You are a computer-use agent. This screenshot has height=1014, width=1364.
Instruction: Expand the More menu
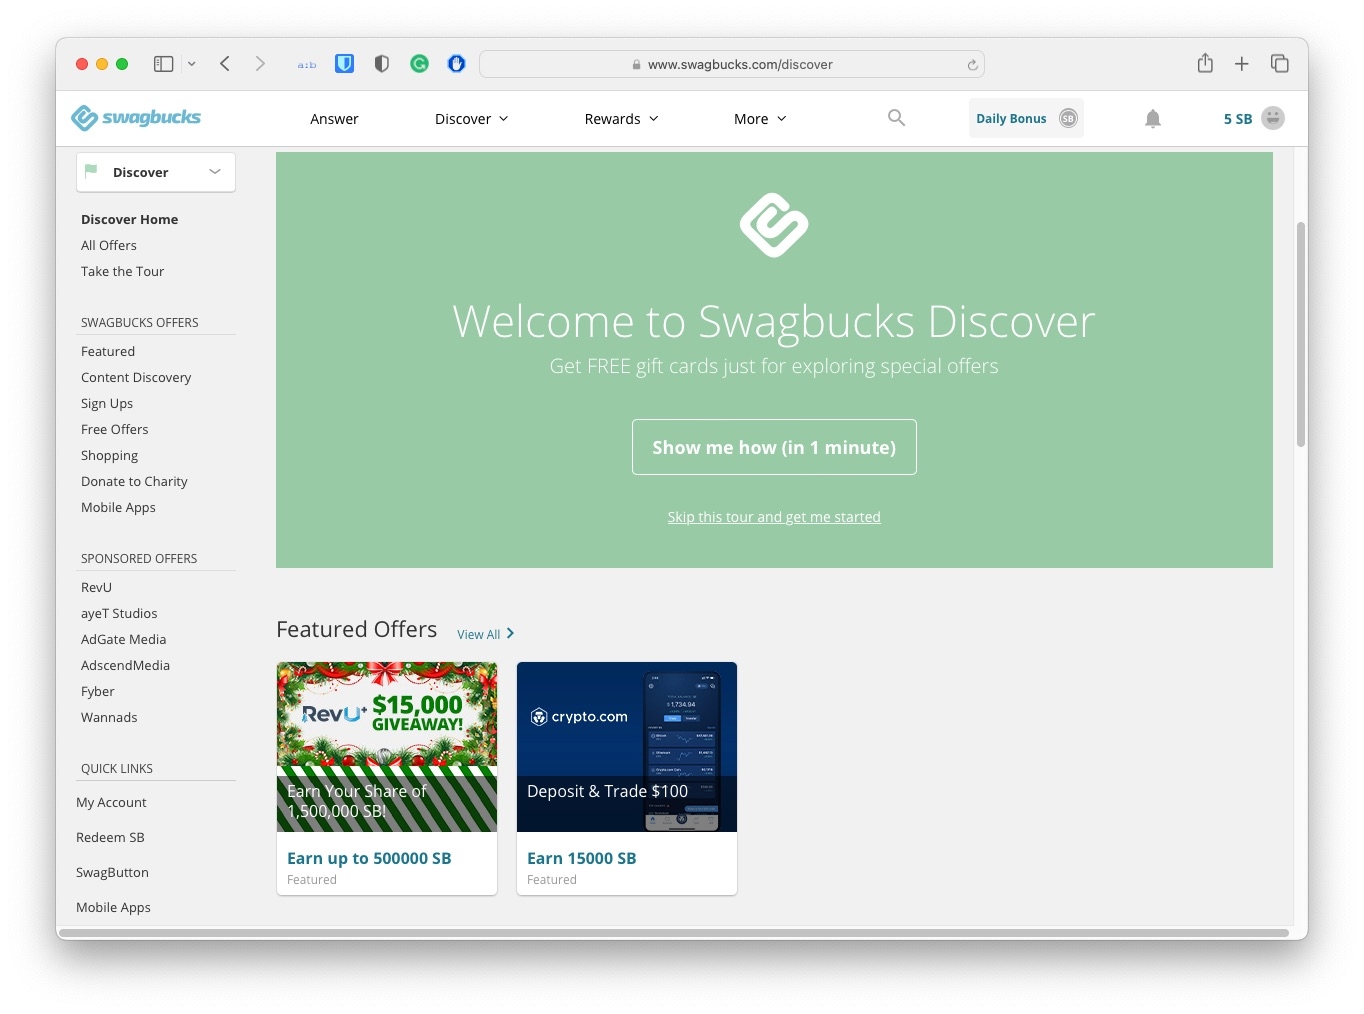(760, 119)
